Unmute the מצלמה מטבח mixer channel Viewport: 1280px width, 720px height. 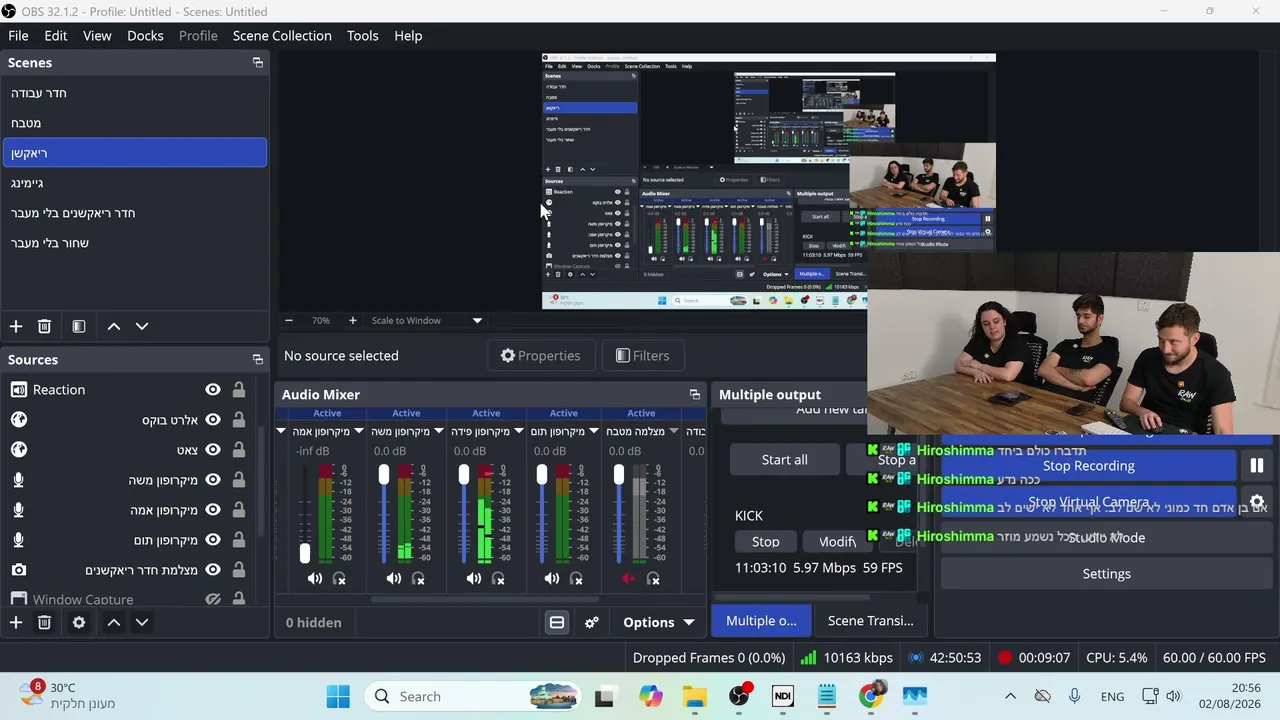coord(629,578)
